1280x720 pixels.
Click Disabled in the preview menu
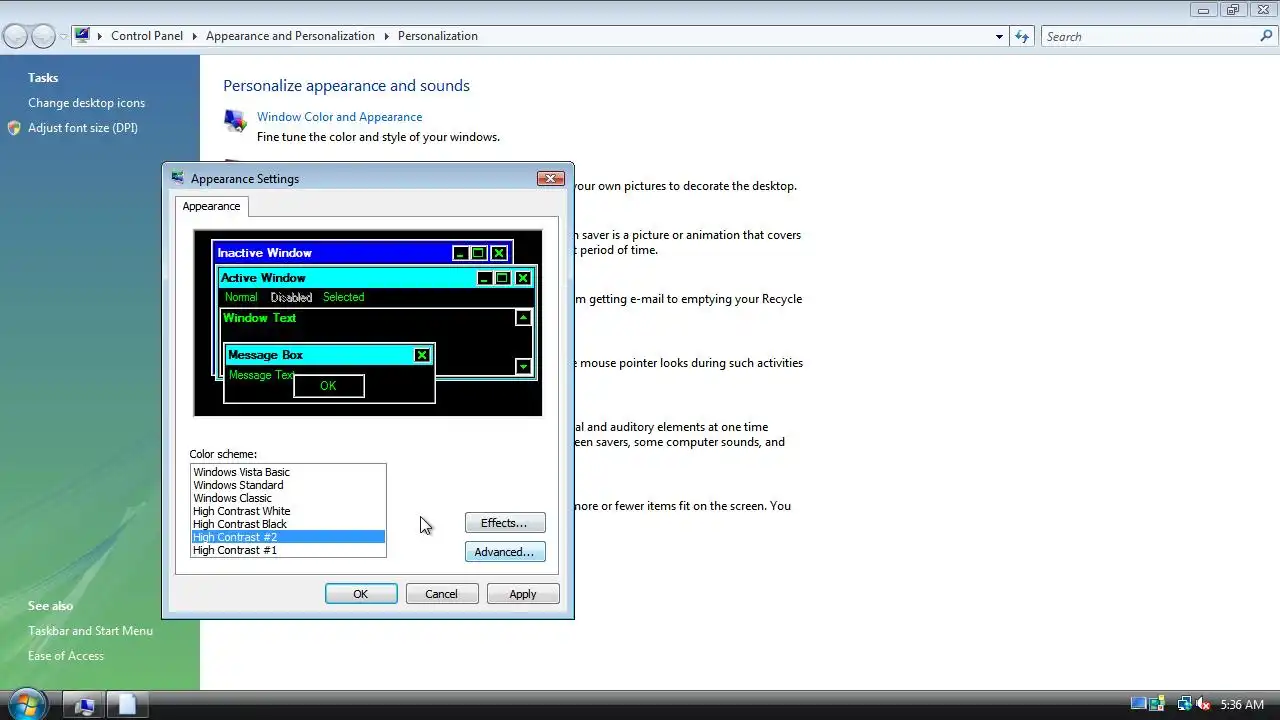pos(291,297)
